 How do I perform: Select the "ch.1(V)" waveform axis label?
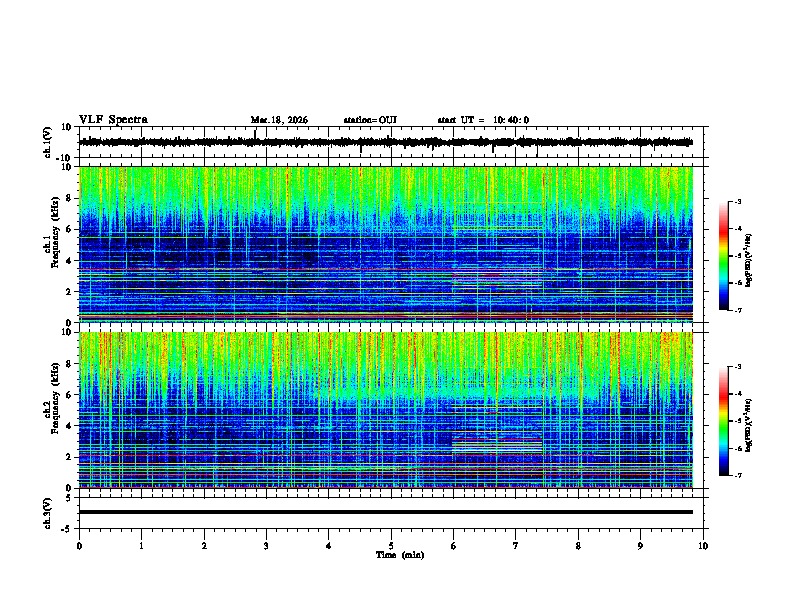[48, 142]
